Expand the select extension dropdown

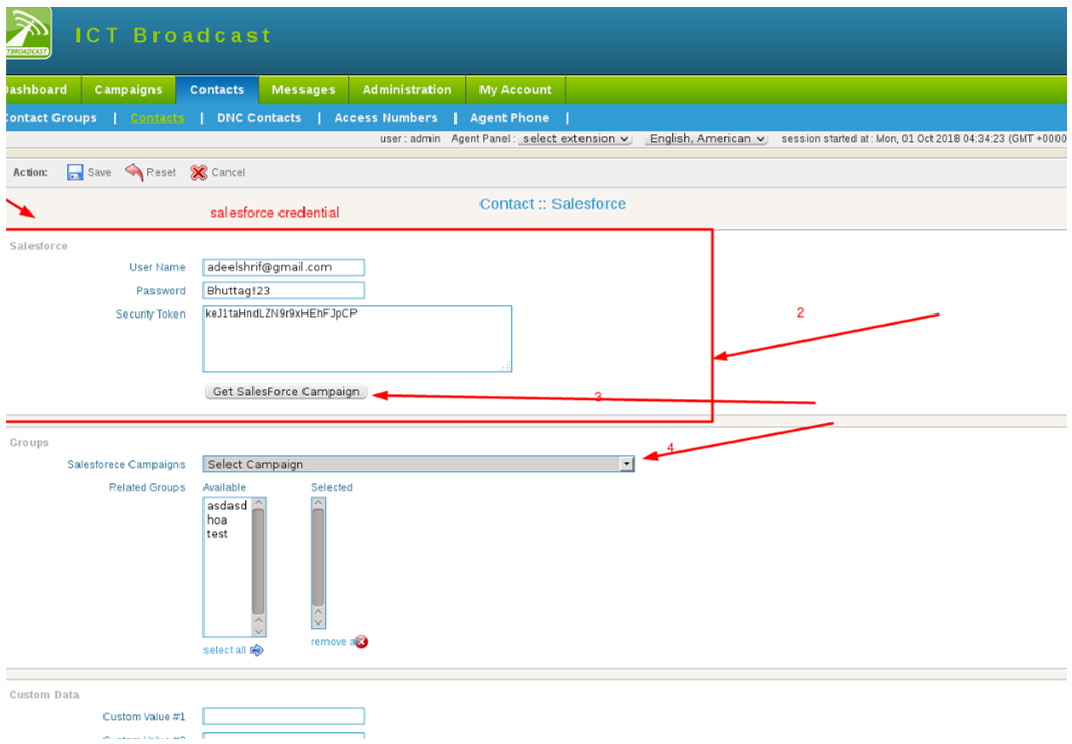coord(575,139)
